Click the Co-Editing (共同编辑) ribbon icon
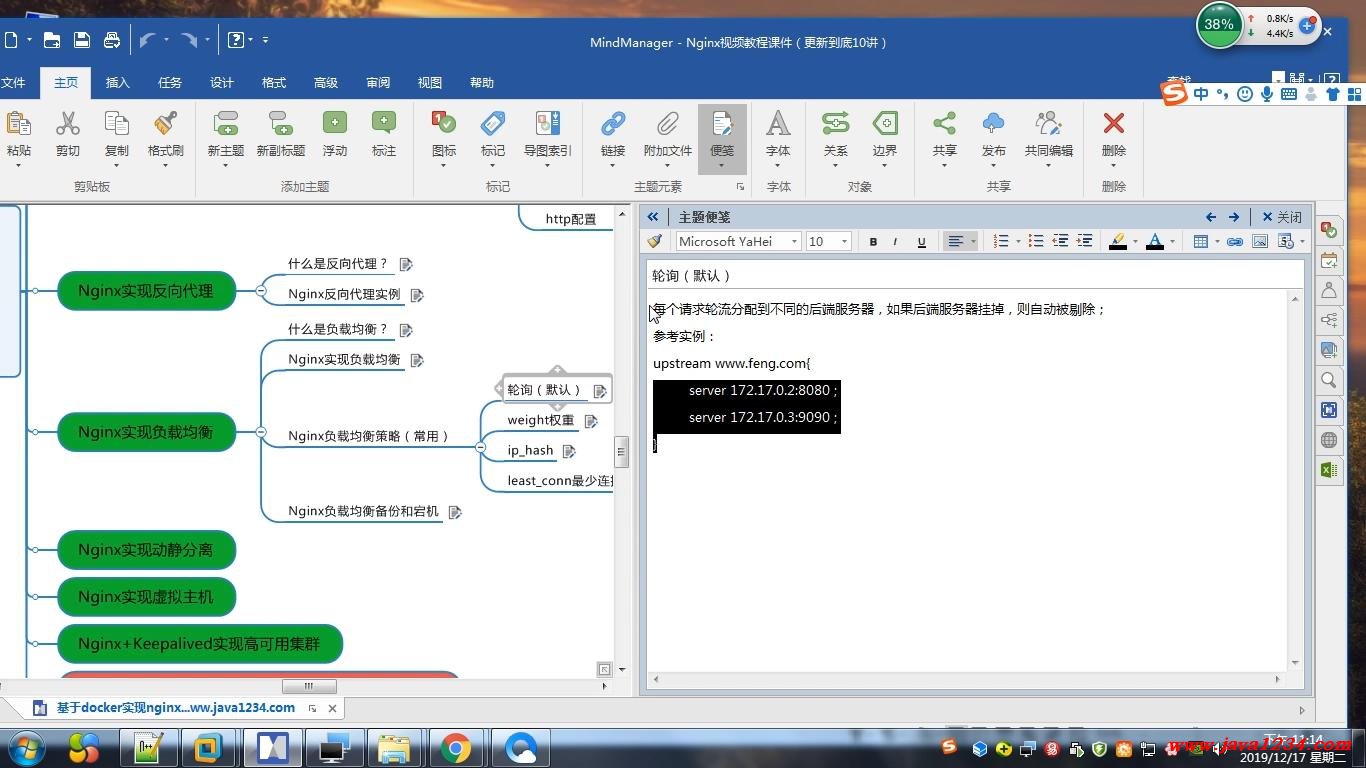This screenshot has height=768, width=1366. [x=1048, y=124]
